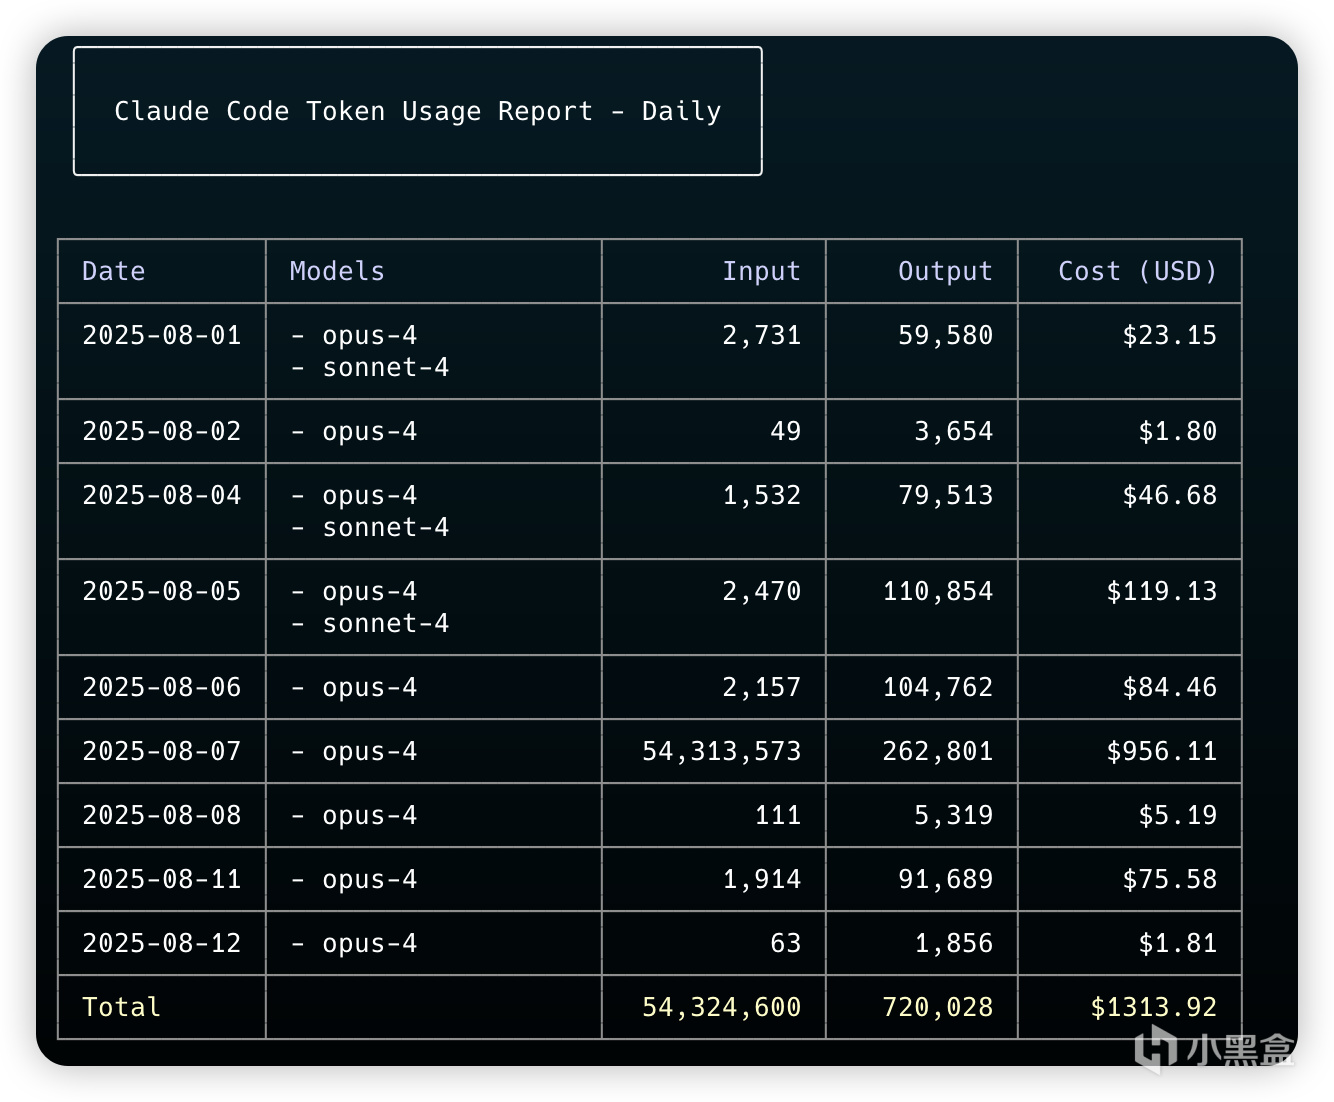Select the cost $75.58
The width and height of the screenshot is (1334, 1102).
tap(1170, 879)
